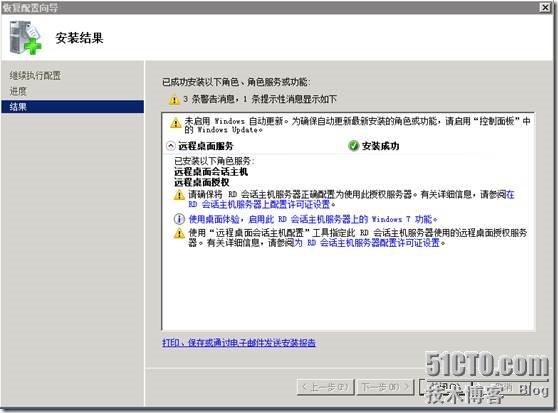Click the server wizard icon in header

click(26, 38)
